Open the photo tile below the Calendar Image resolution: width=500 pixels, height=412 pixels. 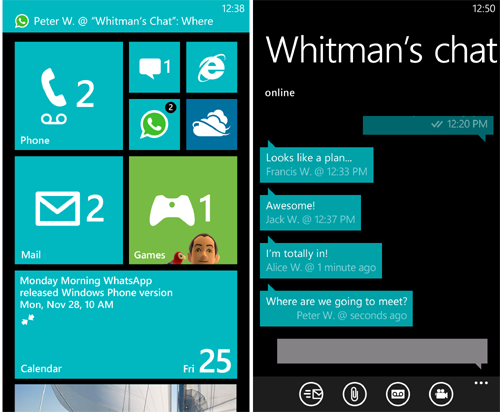point(126,398)
